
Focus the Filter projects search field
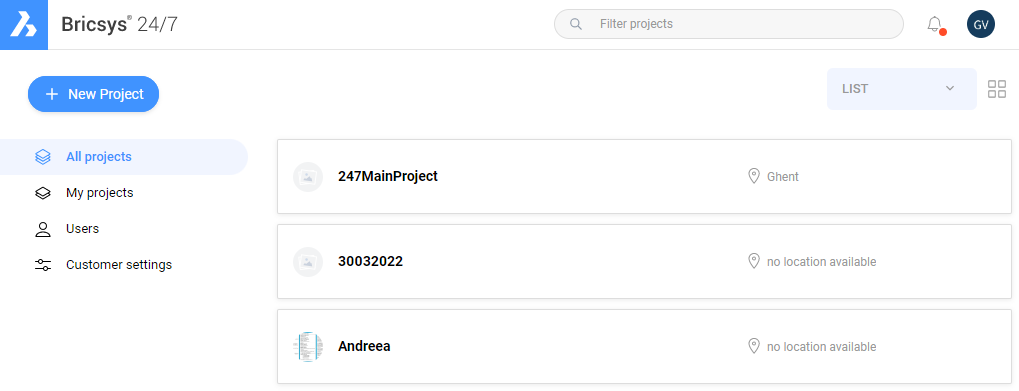(729, 24)
